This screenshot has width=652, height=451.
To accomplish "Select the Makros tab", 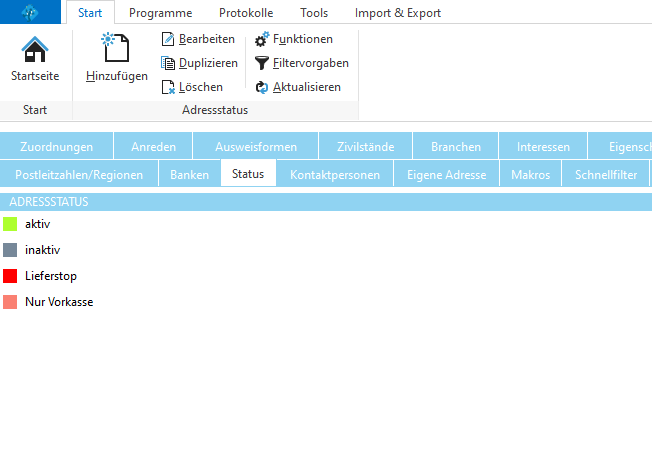I will click(x=531, y=175).
